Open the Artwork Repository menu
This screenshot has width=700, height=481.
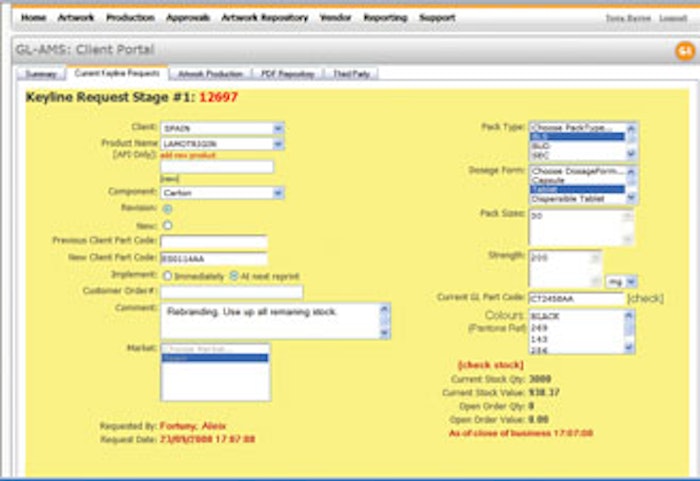coord(265,18)
